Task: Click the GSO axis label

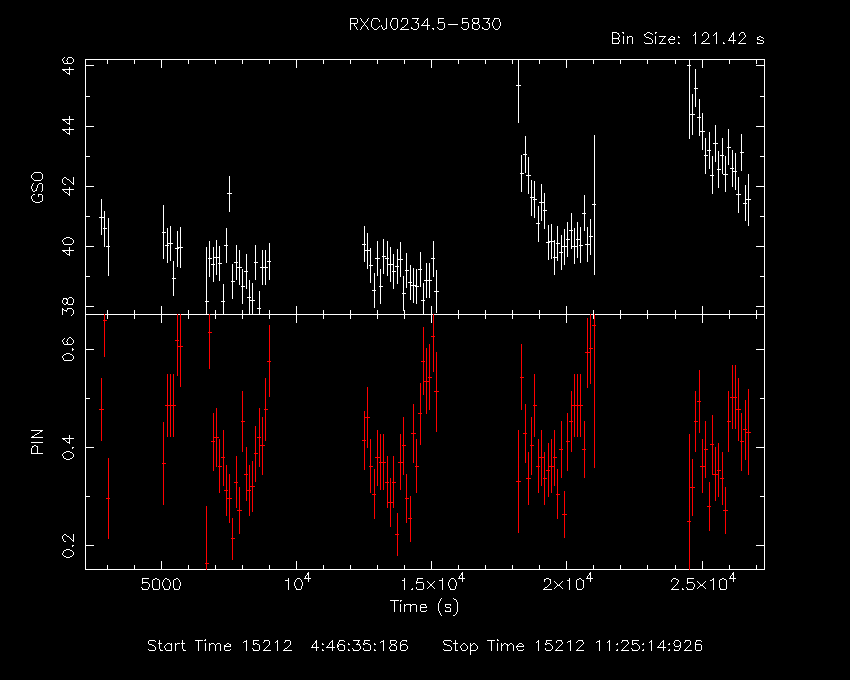Action: (x=37, y=187)
